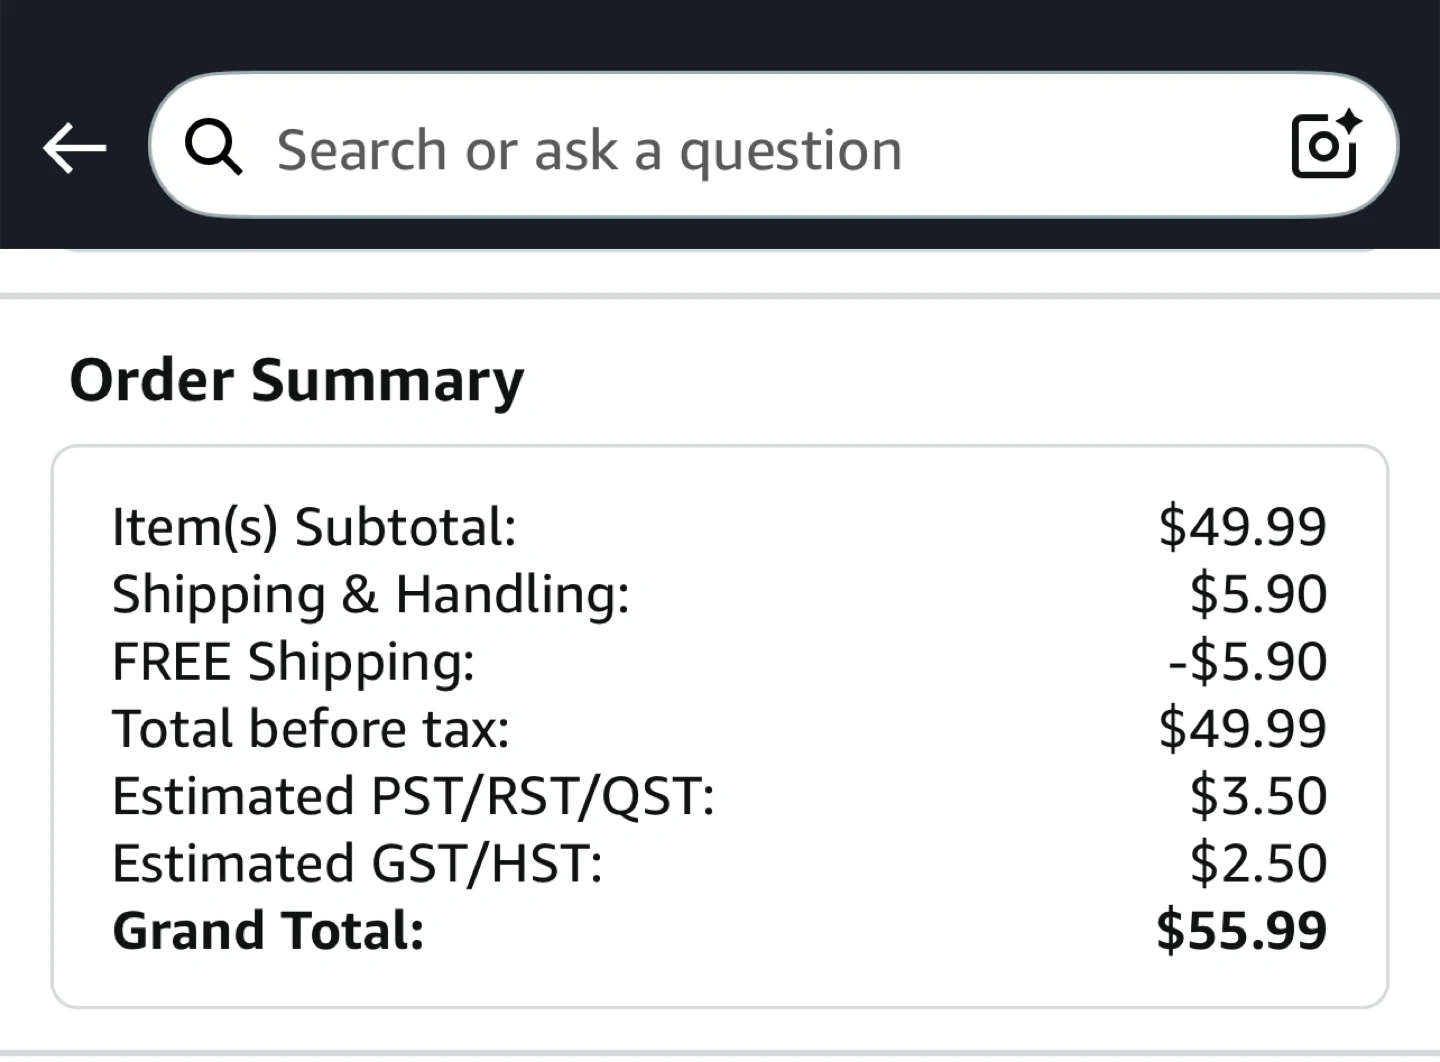Click the positive $5.90 shipping charge
This screenshot has width=1440, height=1062.
tap(1258, 594)
